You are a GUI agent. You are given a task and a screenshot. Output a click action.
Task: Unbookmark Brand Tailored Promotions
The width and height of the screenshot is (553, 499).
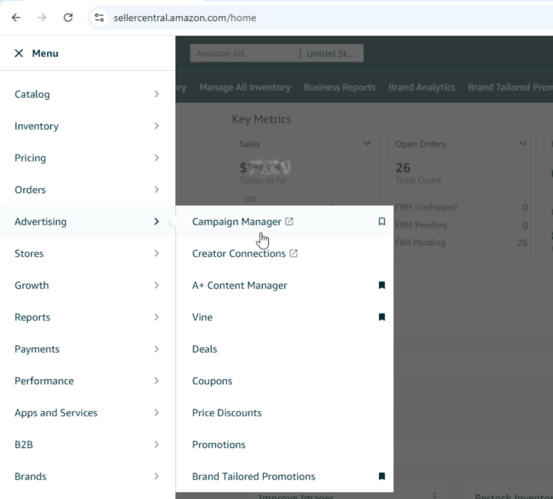pos(382,476)
